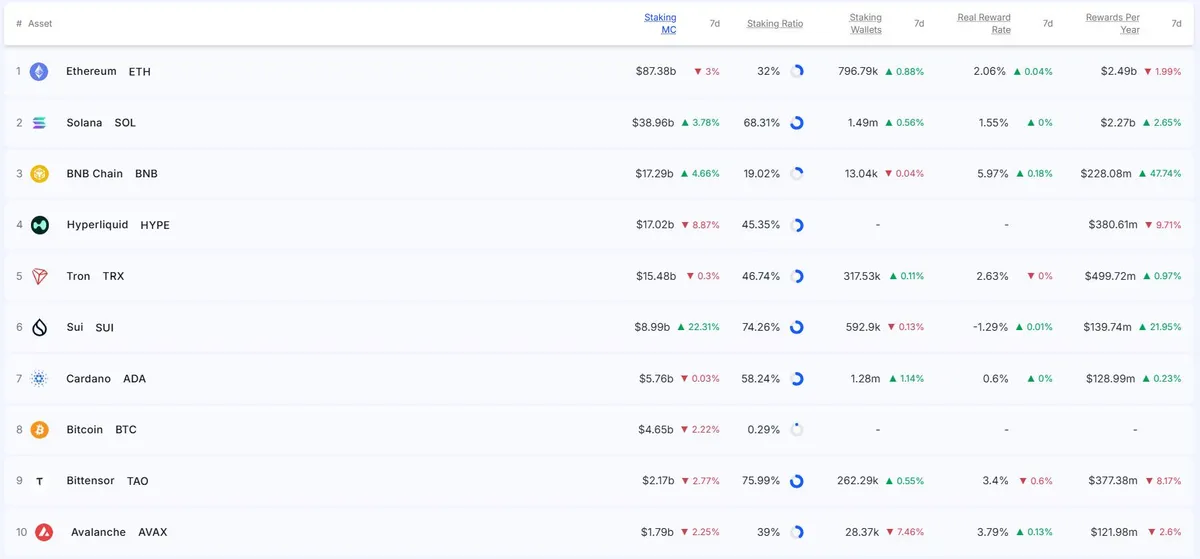Click the Bitcoin logo icon
1200x559 pixels.
(x=39, y=430)
